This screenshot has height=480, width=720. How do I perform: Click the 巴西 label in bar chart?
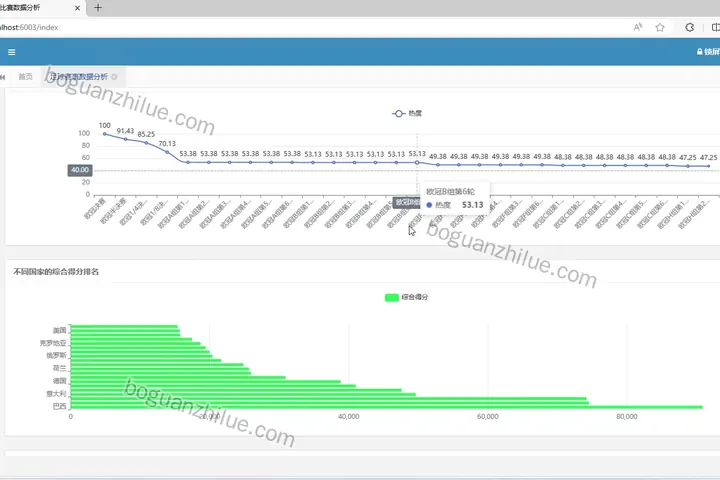(x=59, y=406)
